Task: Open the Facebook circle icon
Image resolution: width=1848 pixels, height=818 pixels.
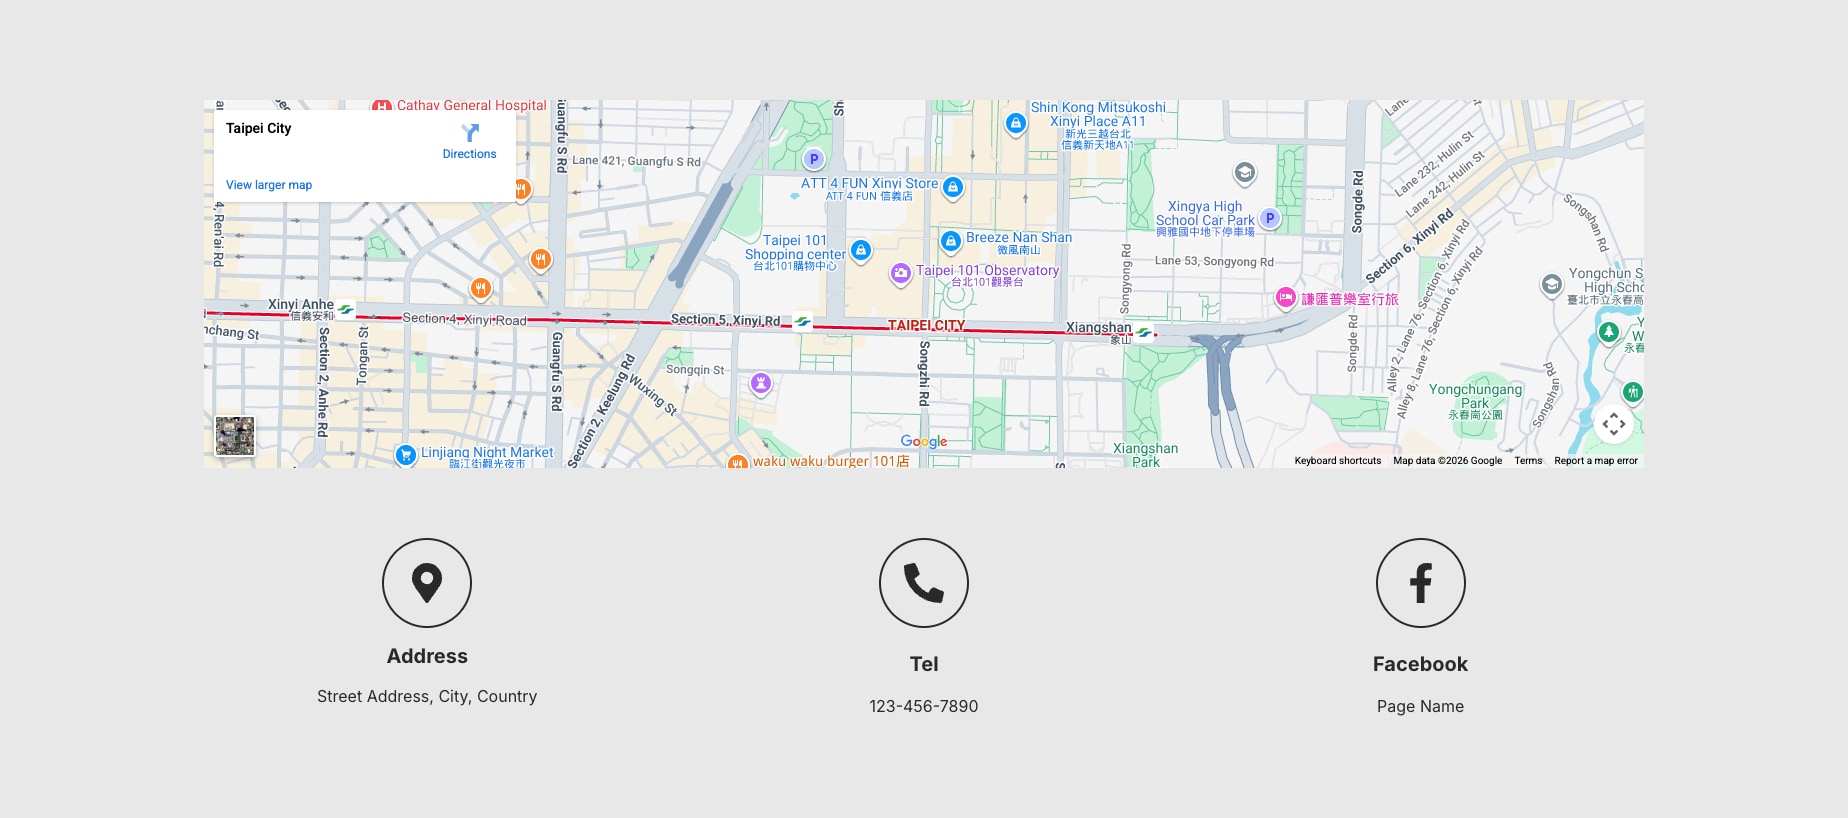Action: coord(1420,583)
